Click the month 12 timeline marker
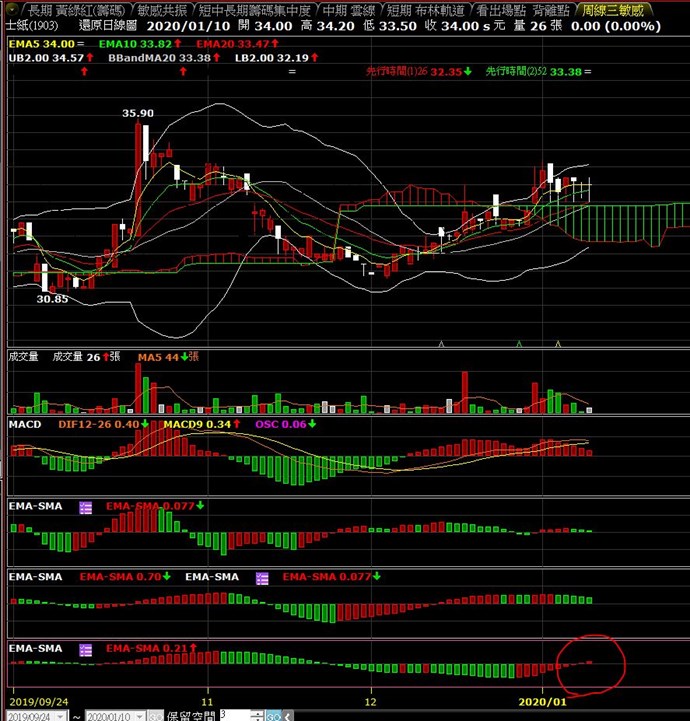 [x=371, y=702]
